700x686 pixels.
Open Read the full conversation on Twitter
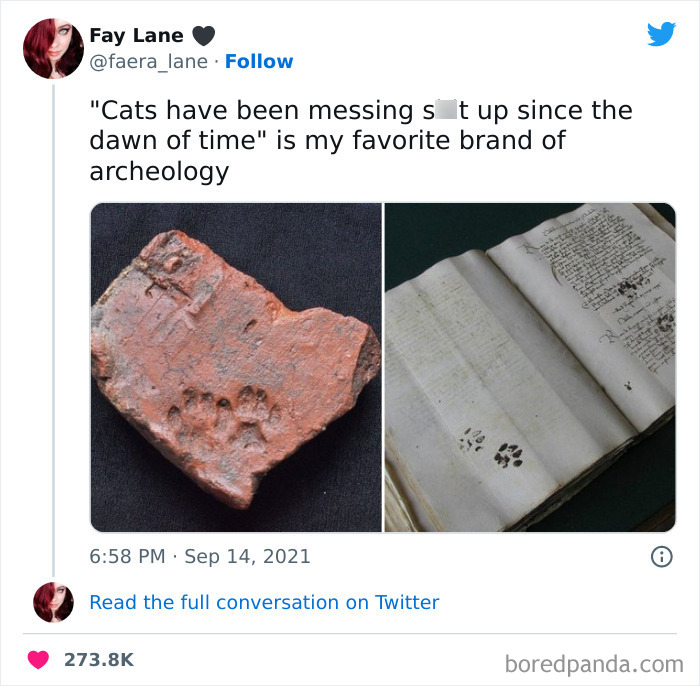[x=264, y=602]
